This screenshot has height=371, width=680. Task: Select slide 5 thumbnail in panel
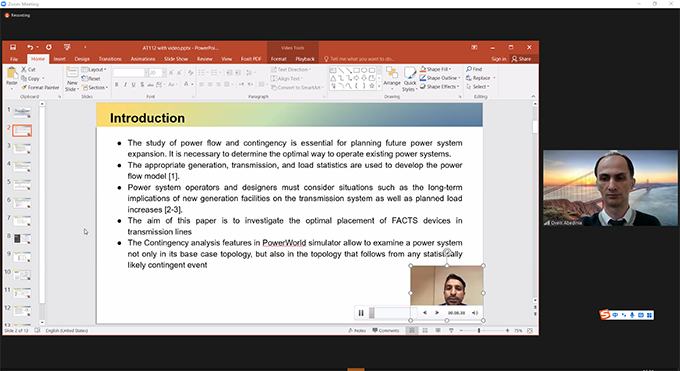click(x=22, y=184)
